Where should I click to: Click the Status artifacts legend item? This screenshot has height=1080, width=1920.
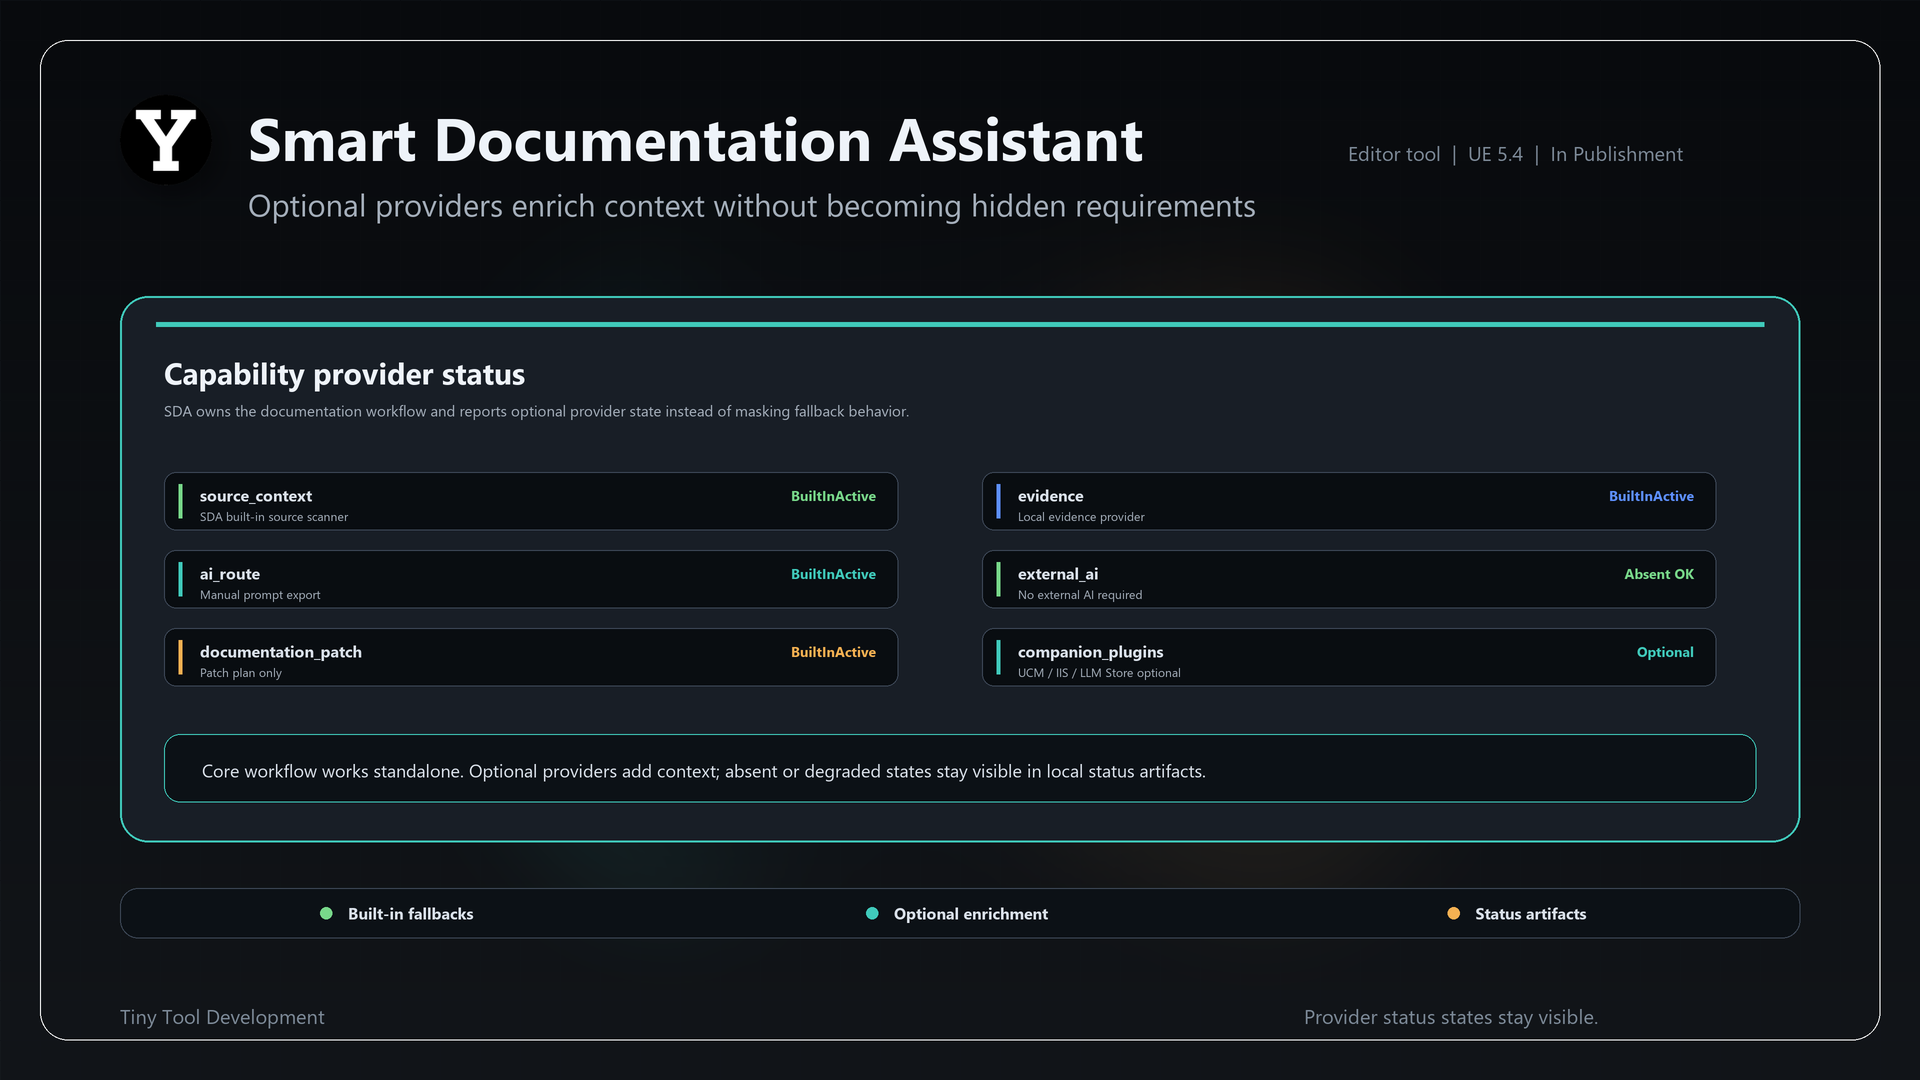(x=1517, y=914)
